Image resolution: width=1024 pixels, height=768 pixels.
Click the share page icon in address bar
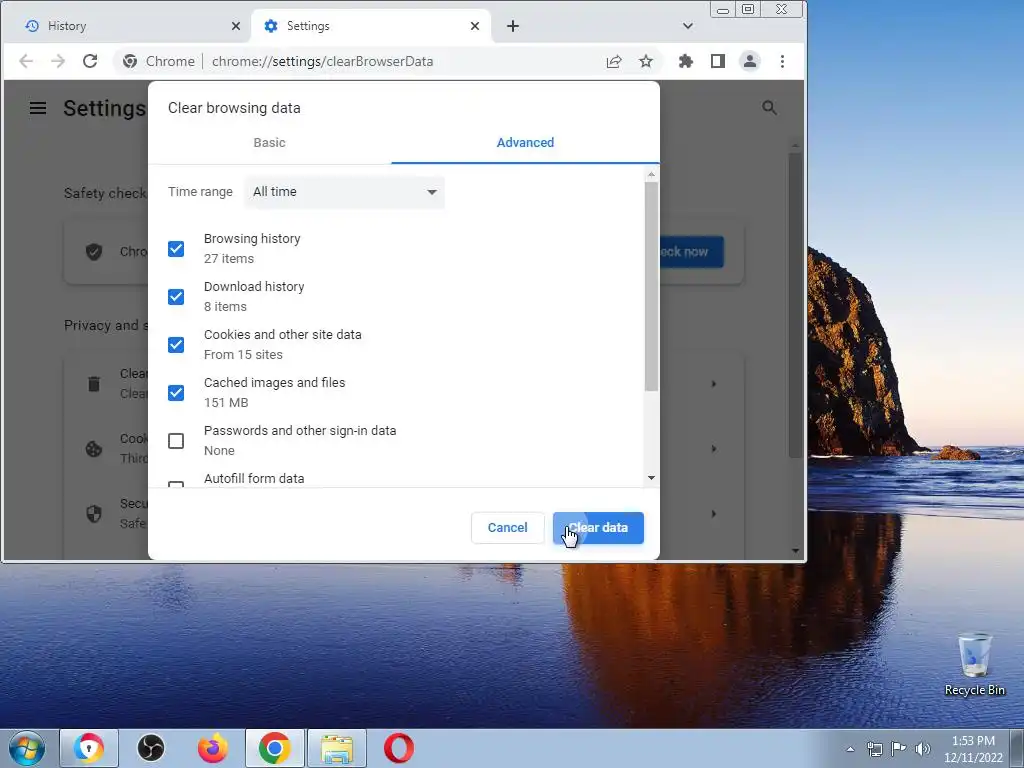click(614, 61)
